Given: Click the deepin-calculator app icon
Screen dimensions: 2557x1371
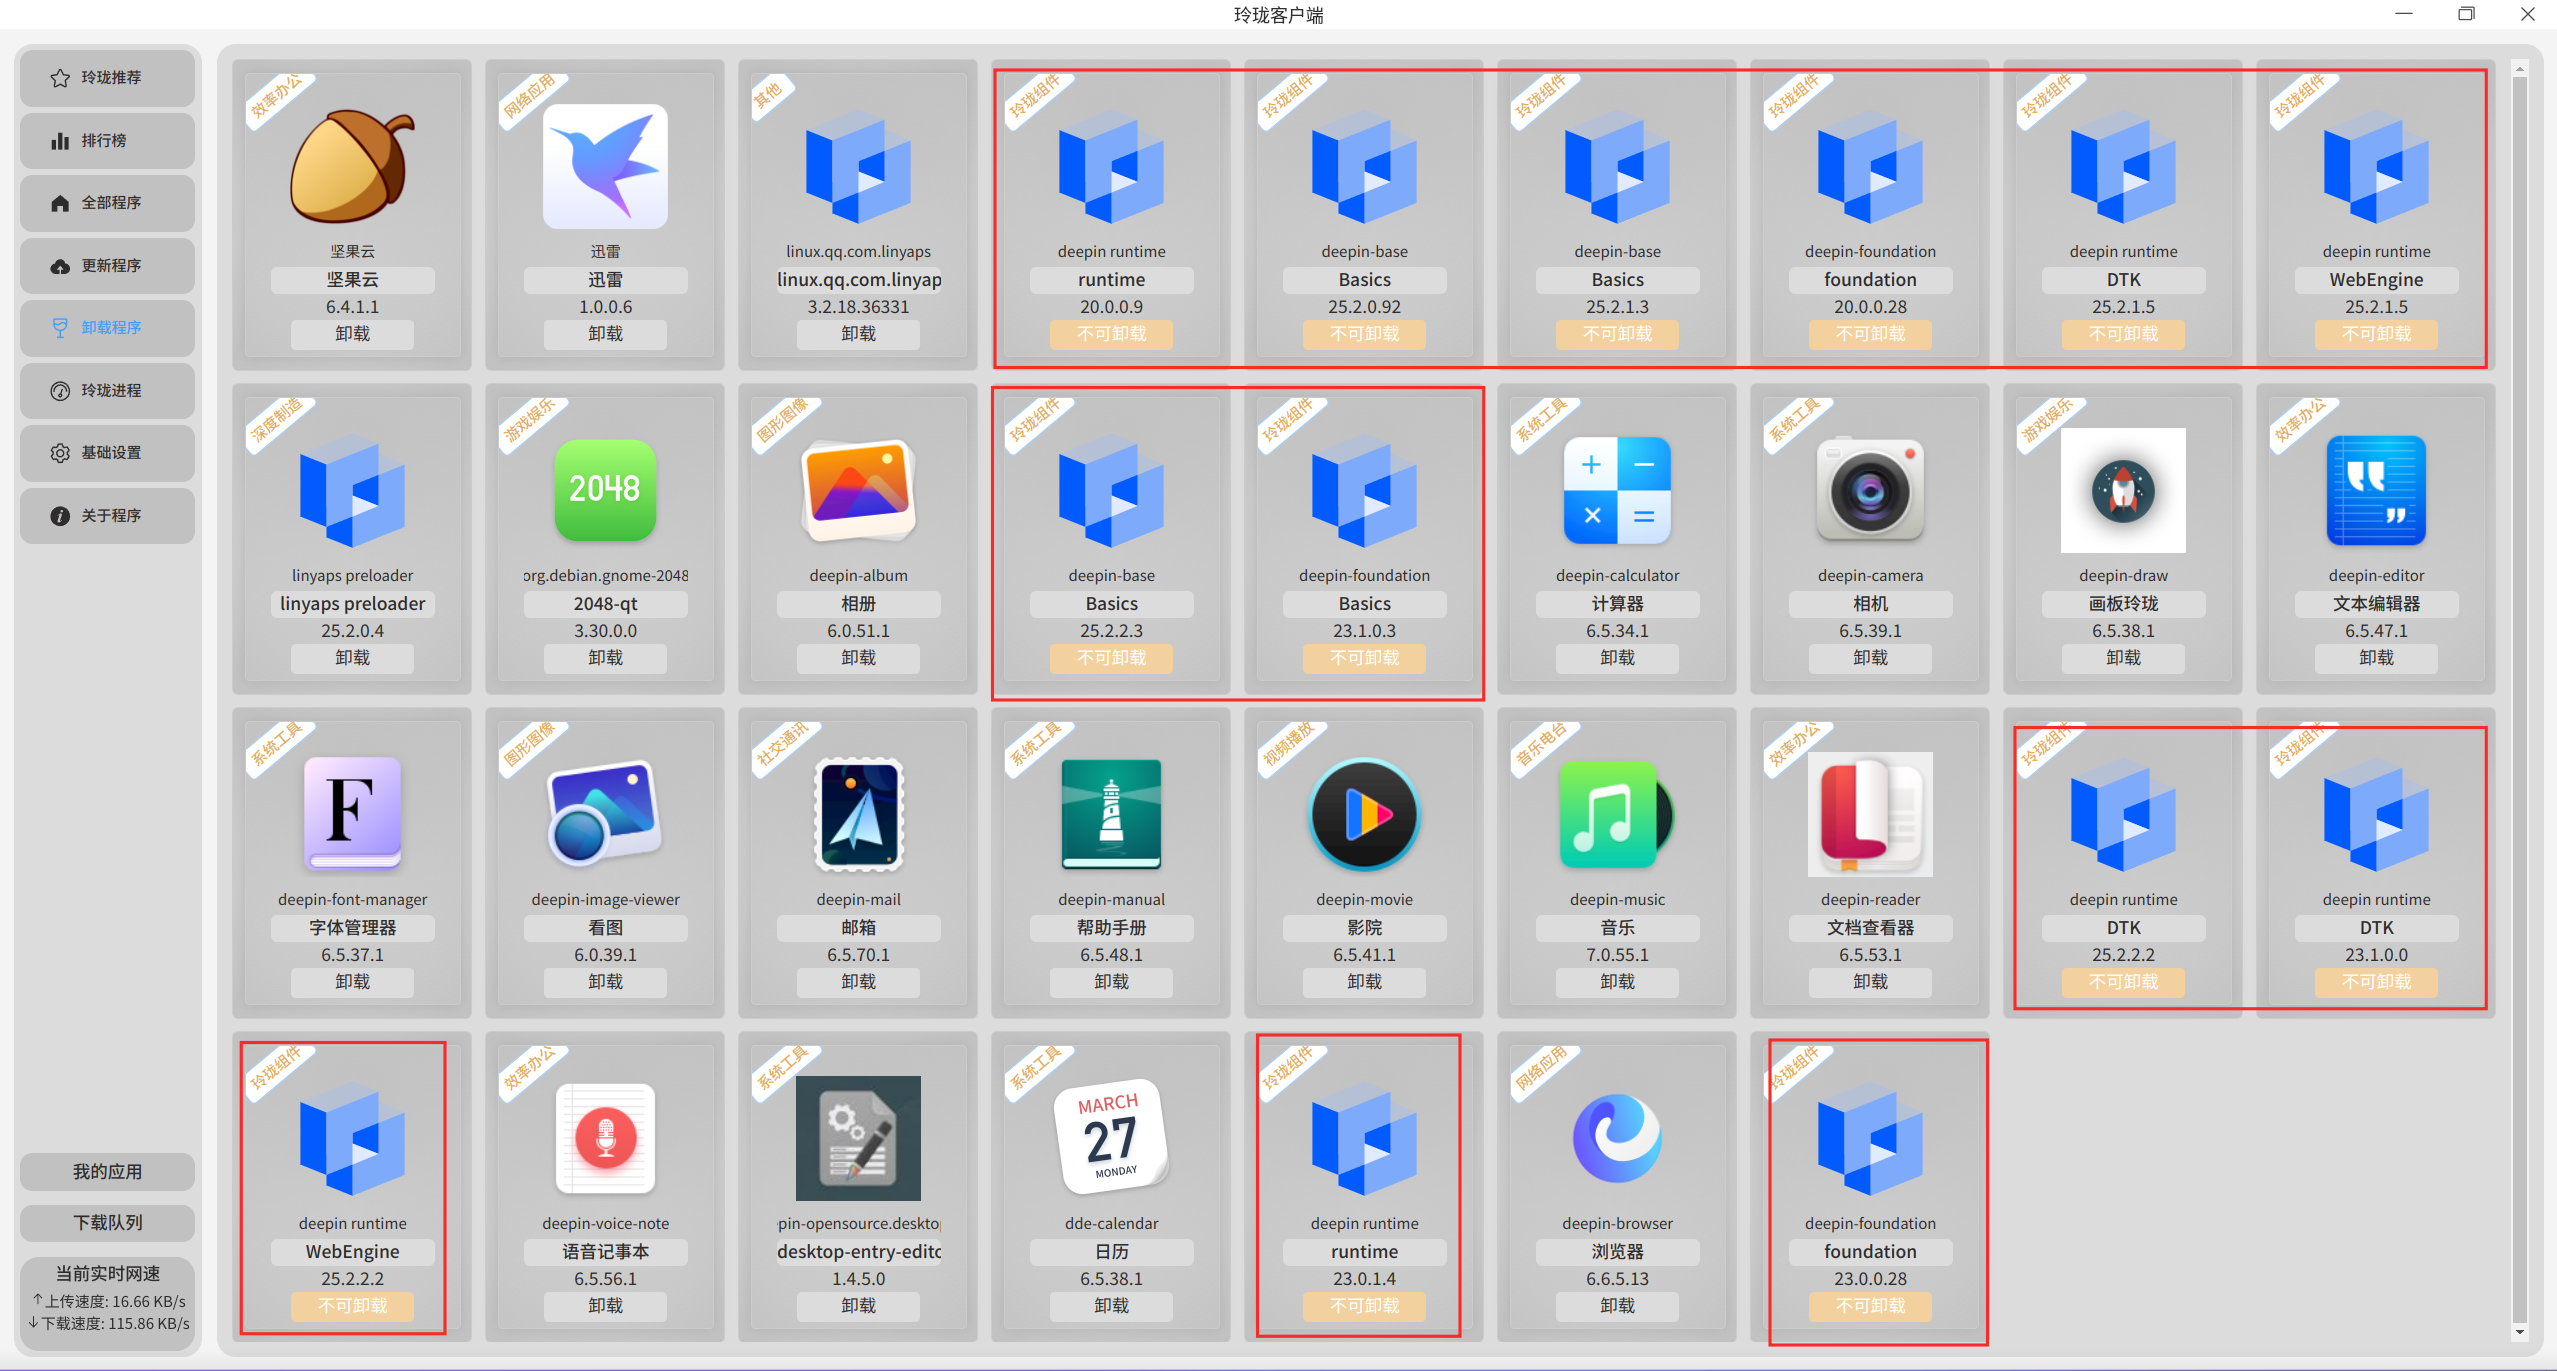Looking at the screenshot, I should 1617,490.
